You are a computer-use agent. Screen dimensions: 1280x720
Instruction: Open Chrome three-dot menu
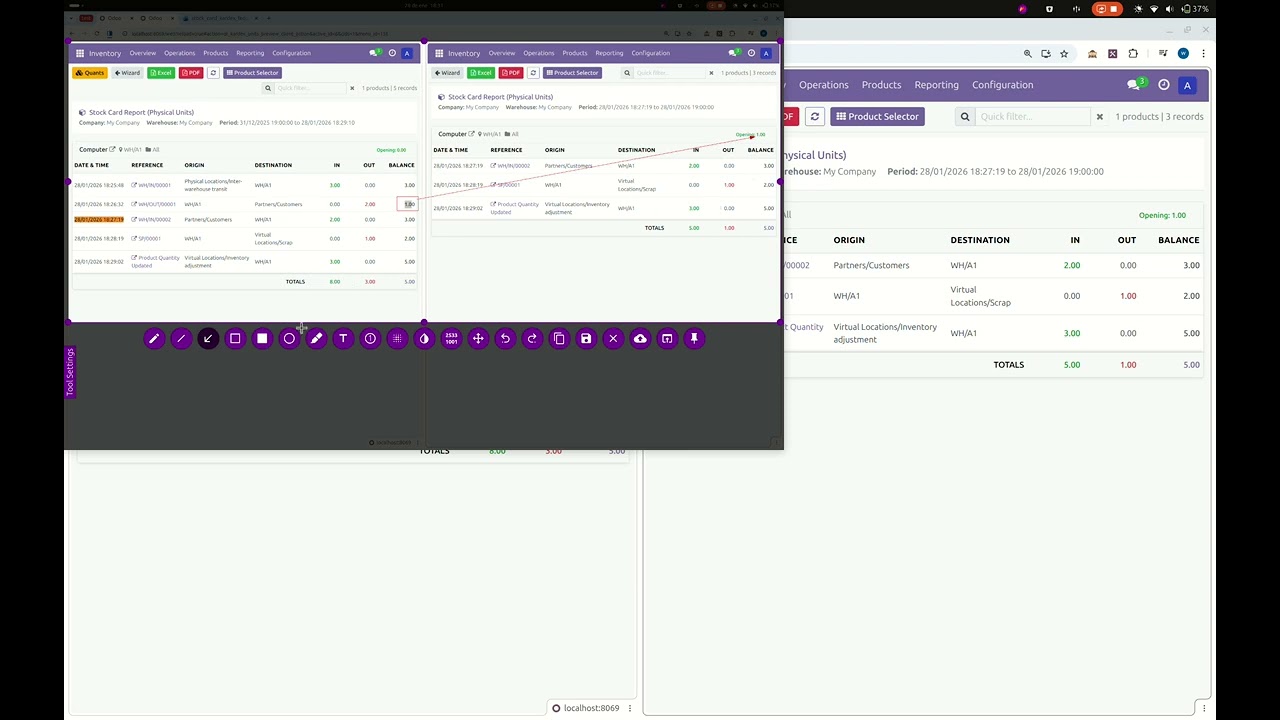(x=1204, y=54)
